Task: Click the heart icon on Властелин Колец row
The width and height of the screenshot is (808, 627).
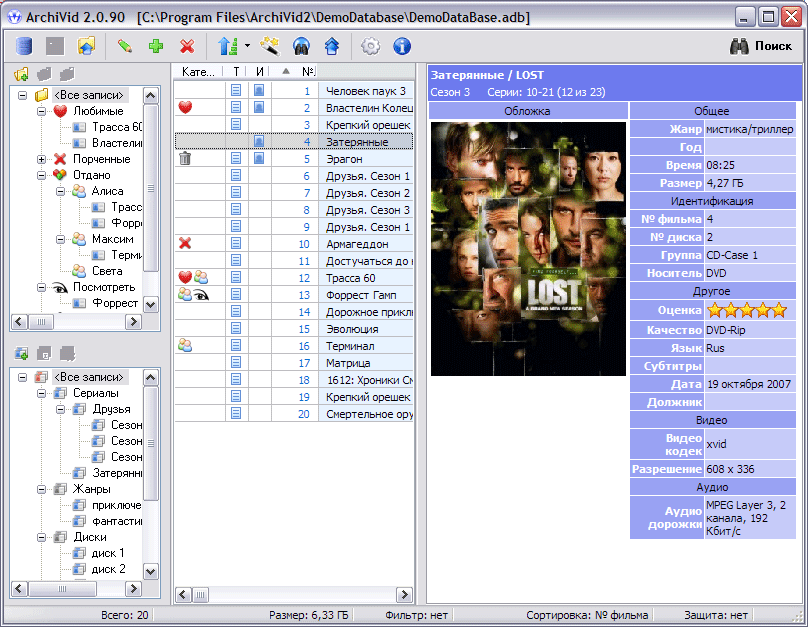Action: tap(185, 108)
